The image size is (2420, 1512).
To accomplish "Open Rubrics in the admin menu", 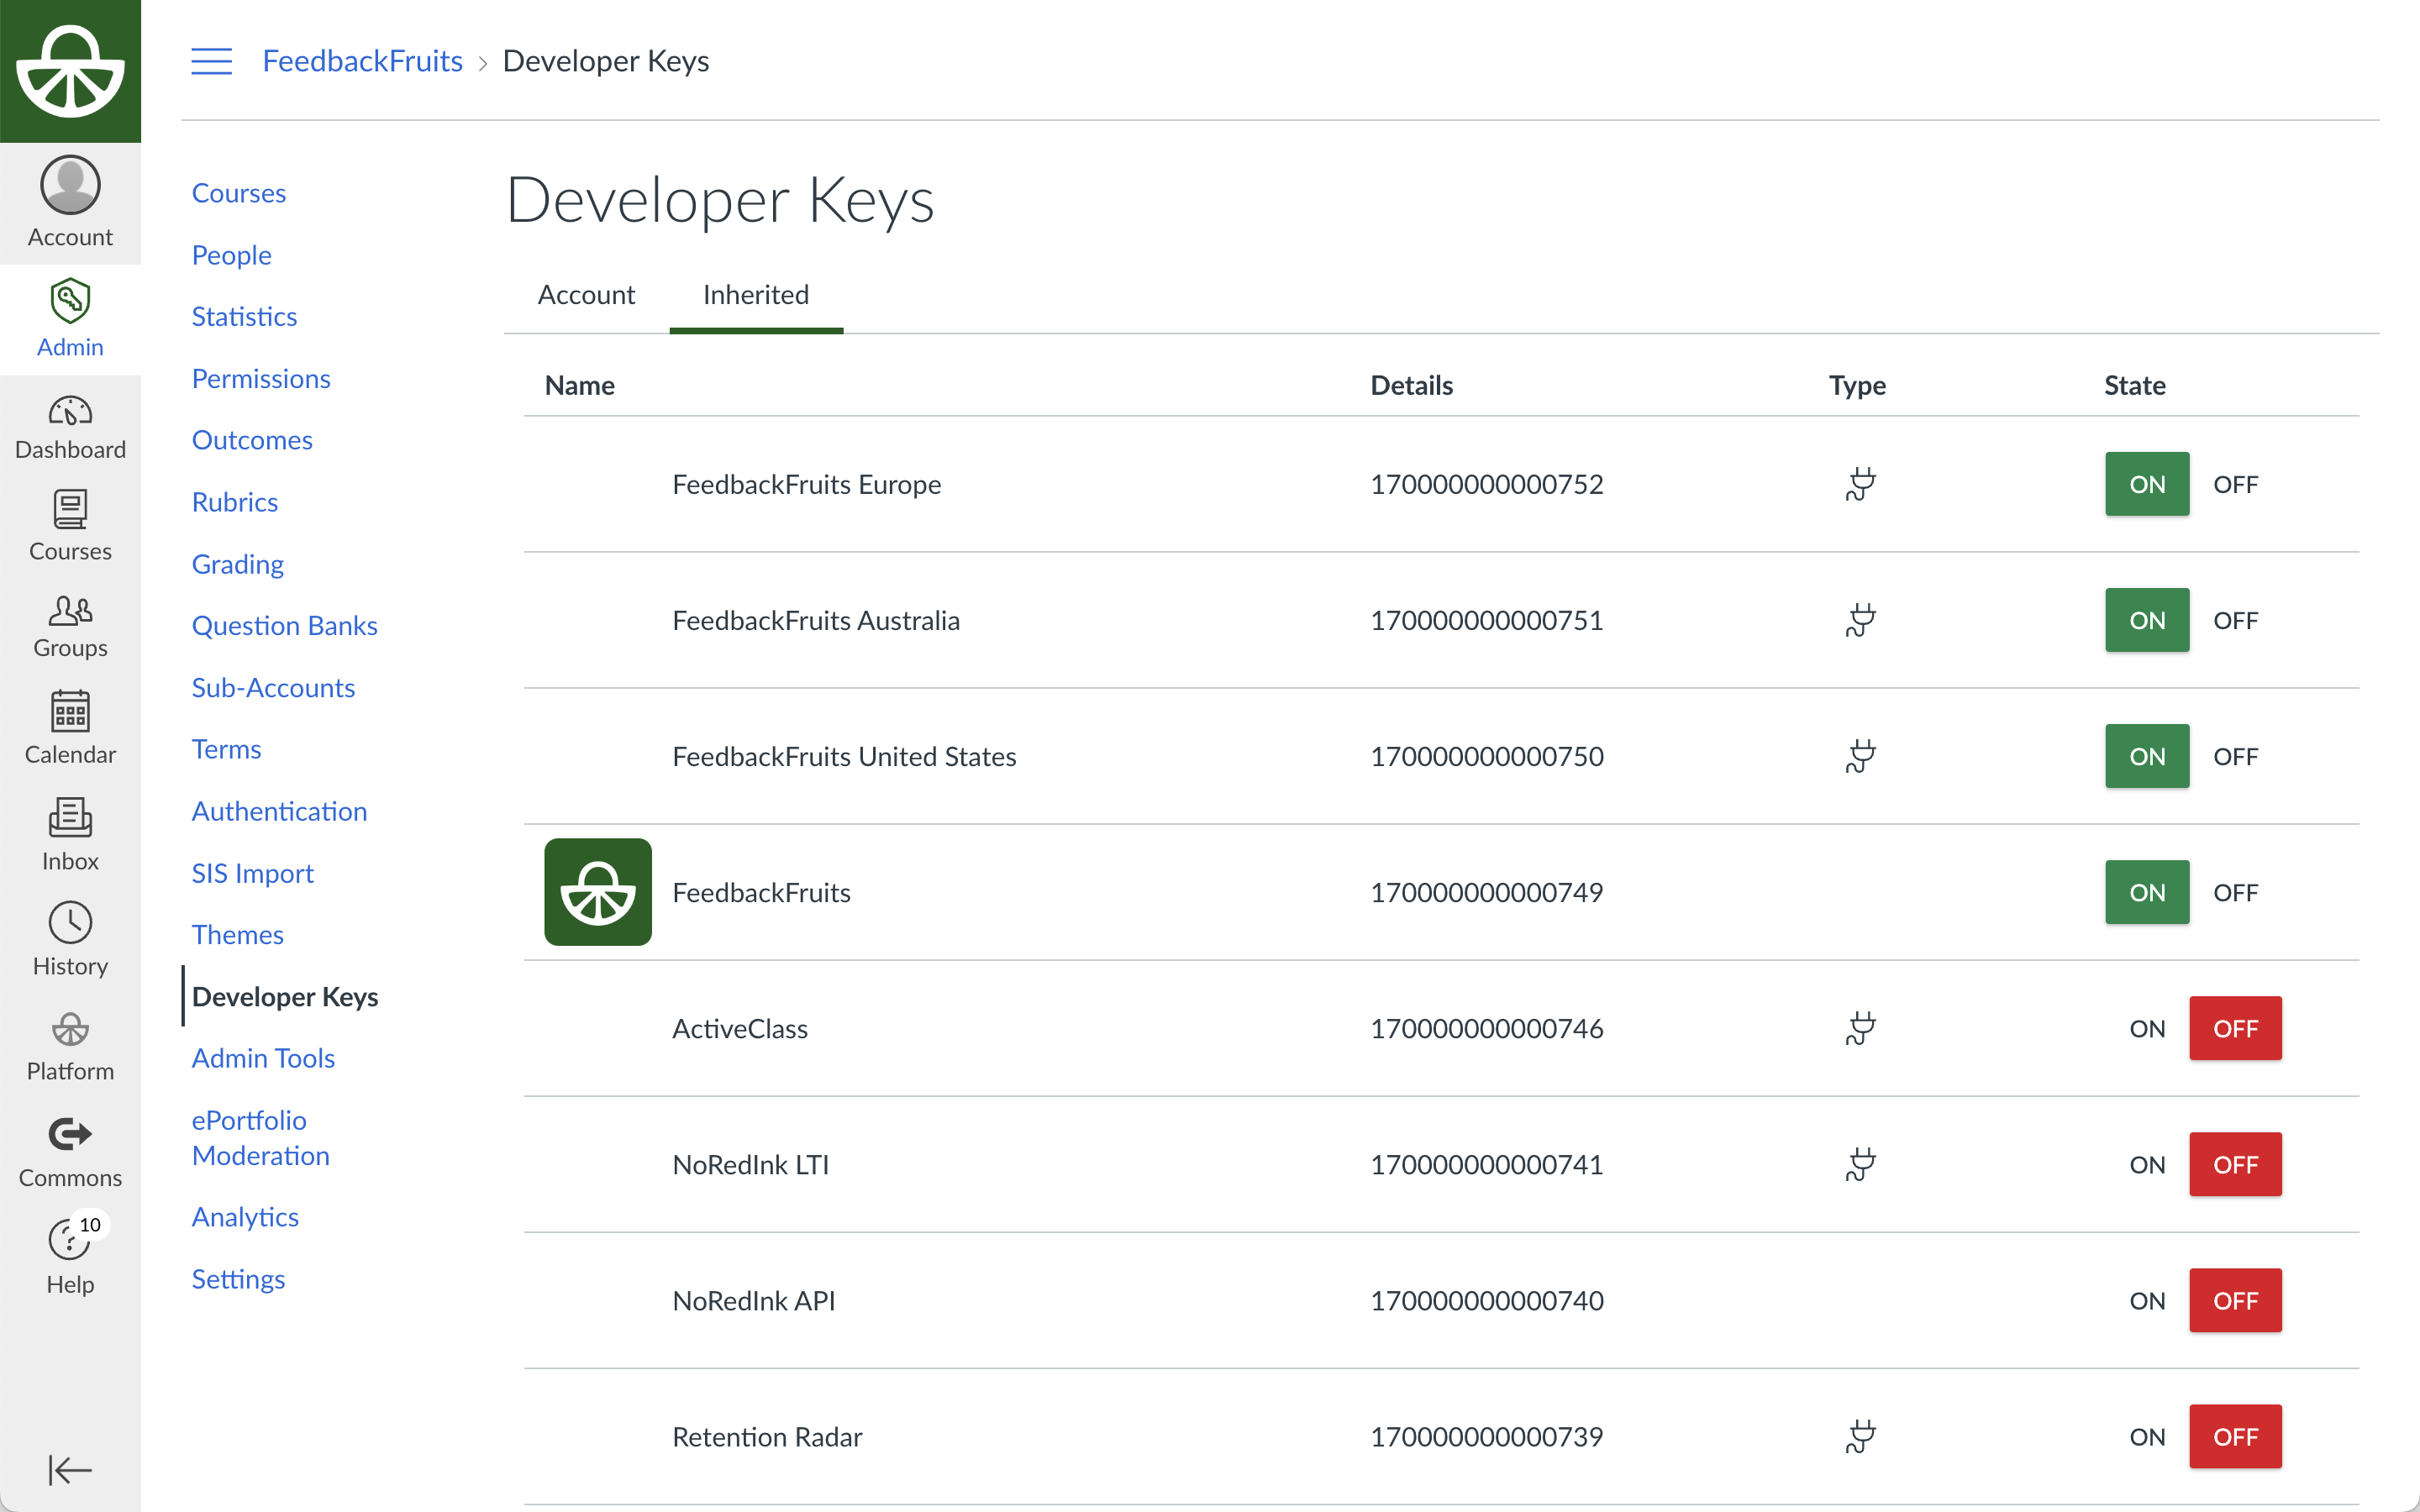I will [x=235, y=502].
